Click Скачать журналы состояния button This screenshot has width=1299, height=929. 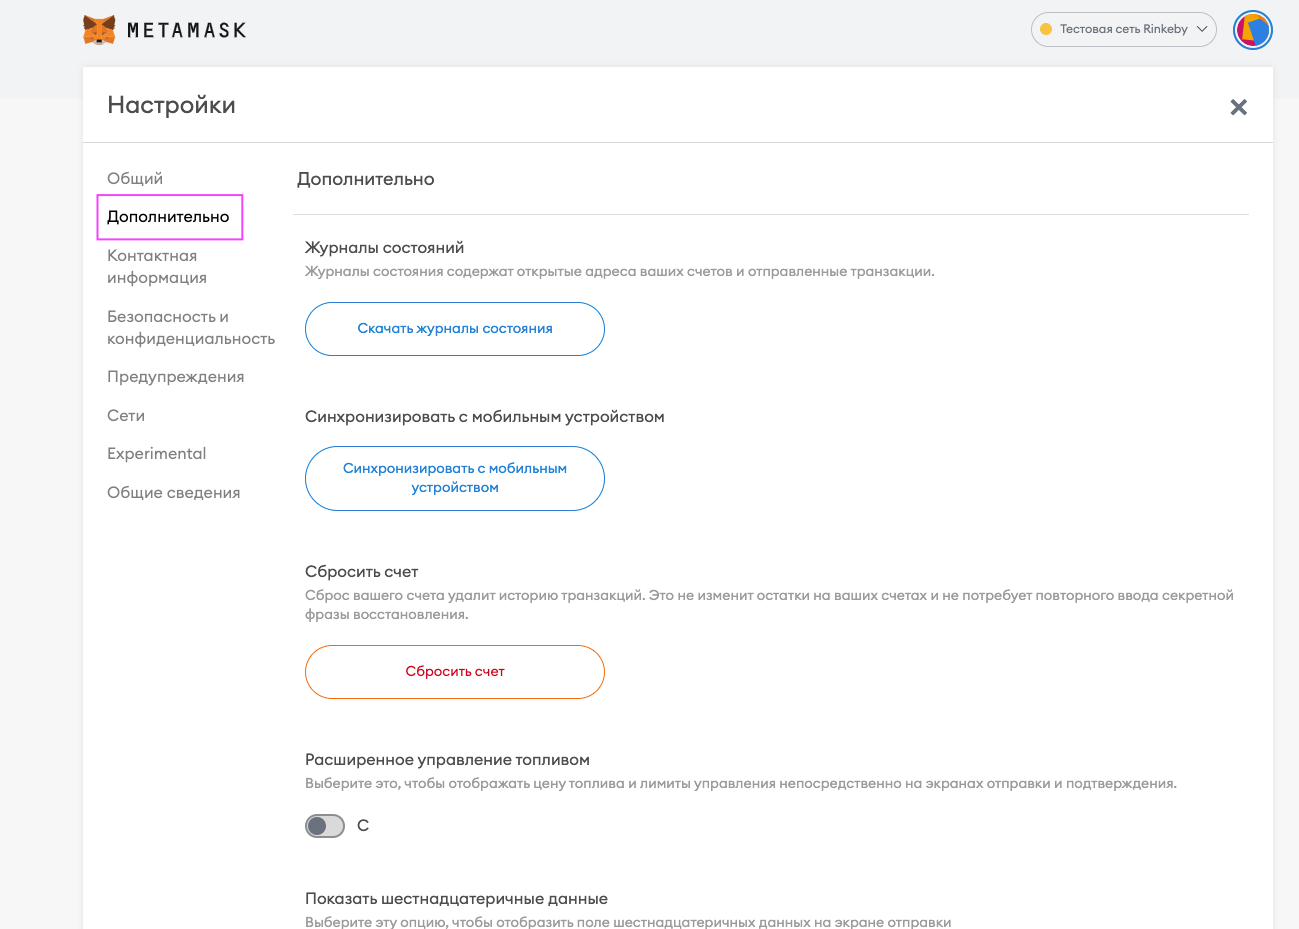point(455,329)
